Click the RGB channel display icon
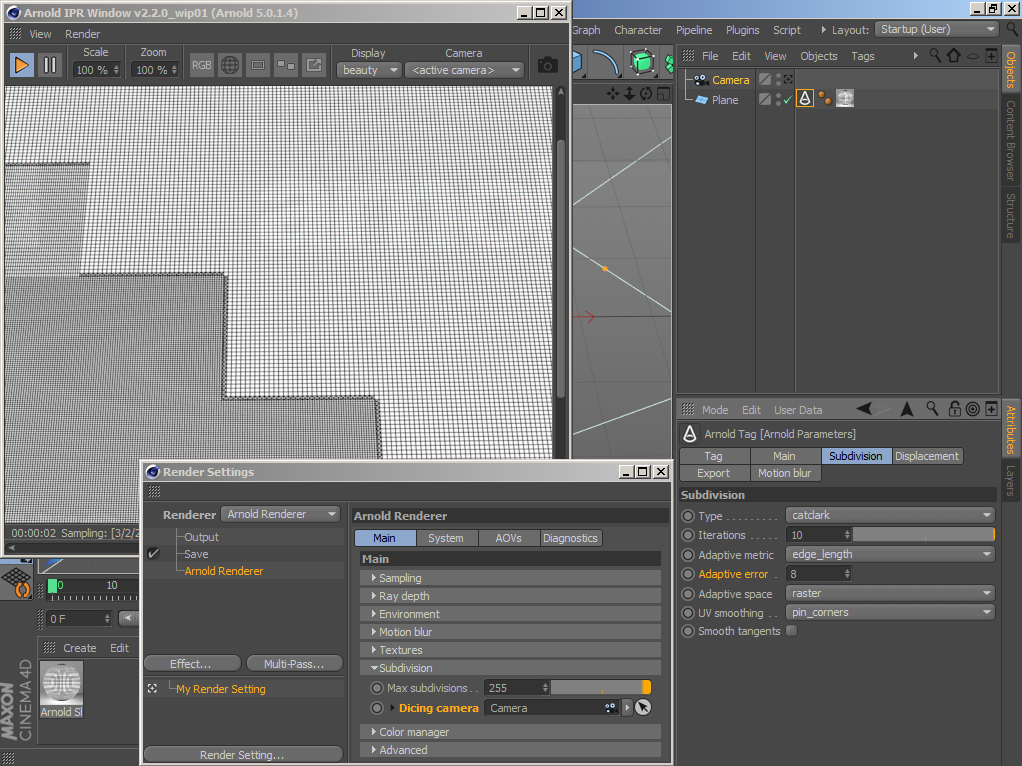 click(x=202, y=66)
